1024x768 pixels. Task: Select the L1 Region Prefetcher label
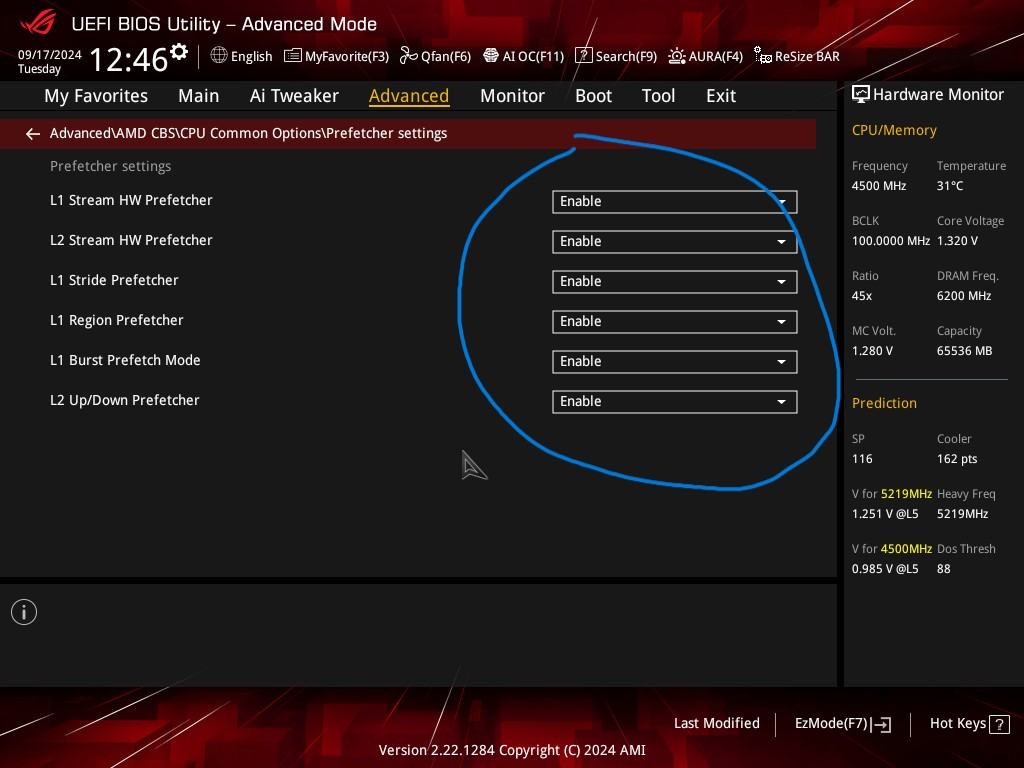click(117, 320)
